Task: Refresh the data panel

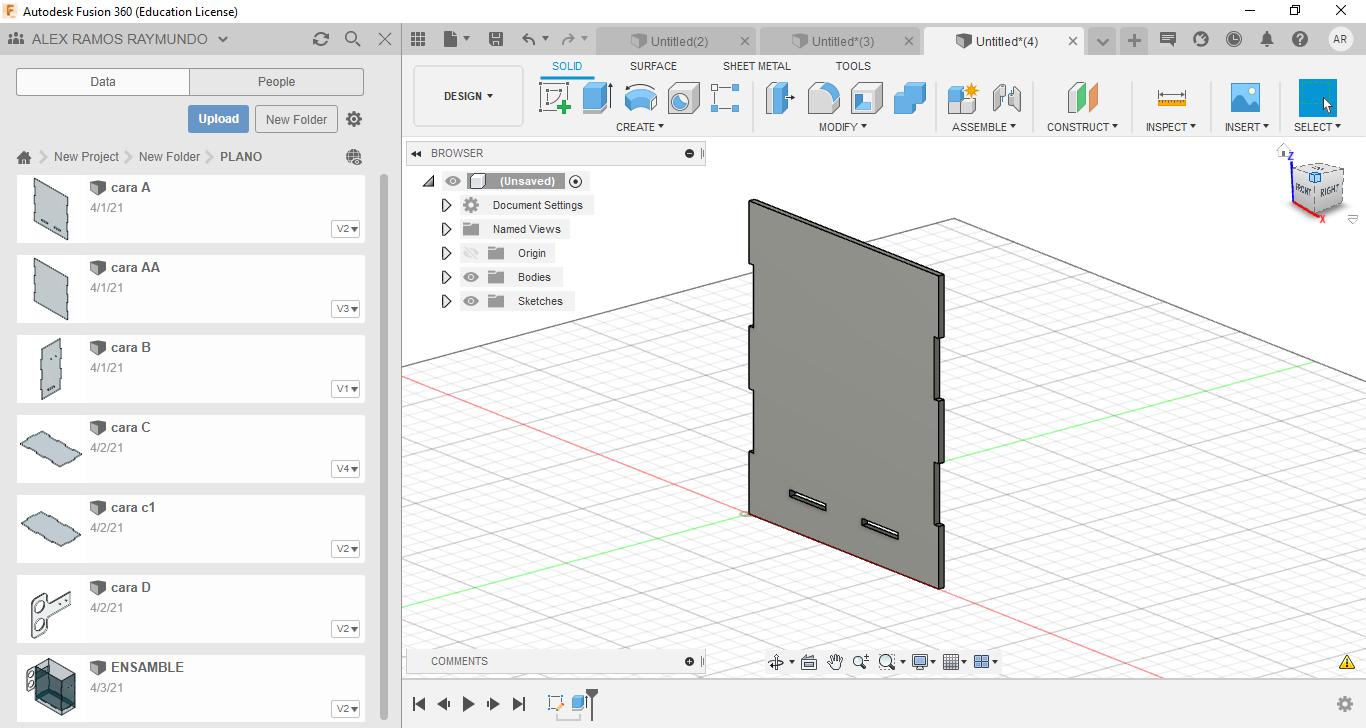Action: pos(320,39)
